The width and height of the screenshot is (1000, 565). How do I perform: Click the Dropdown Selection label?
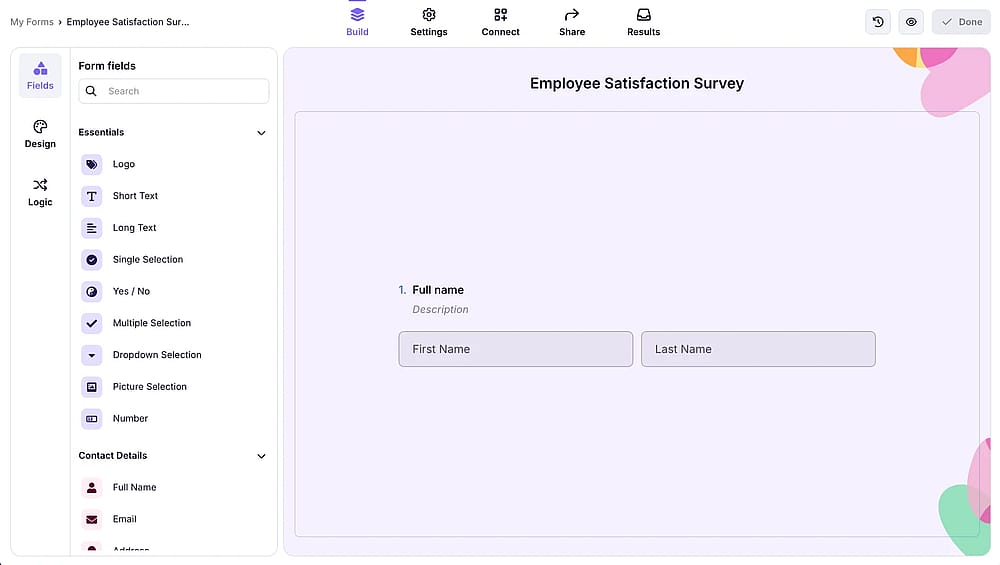point(157,355)
